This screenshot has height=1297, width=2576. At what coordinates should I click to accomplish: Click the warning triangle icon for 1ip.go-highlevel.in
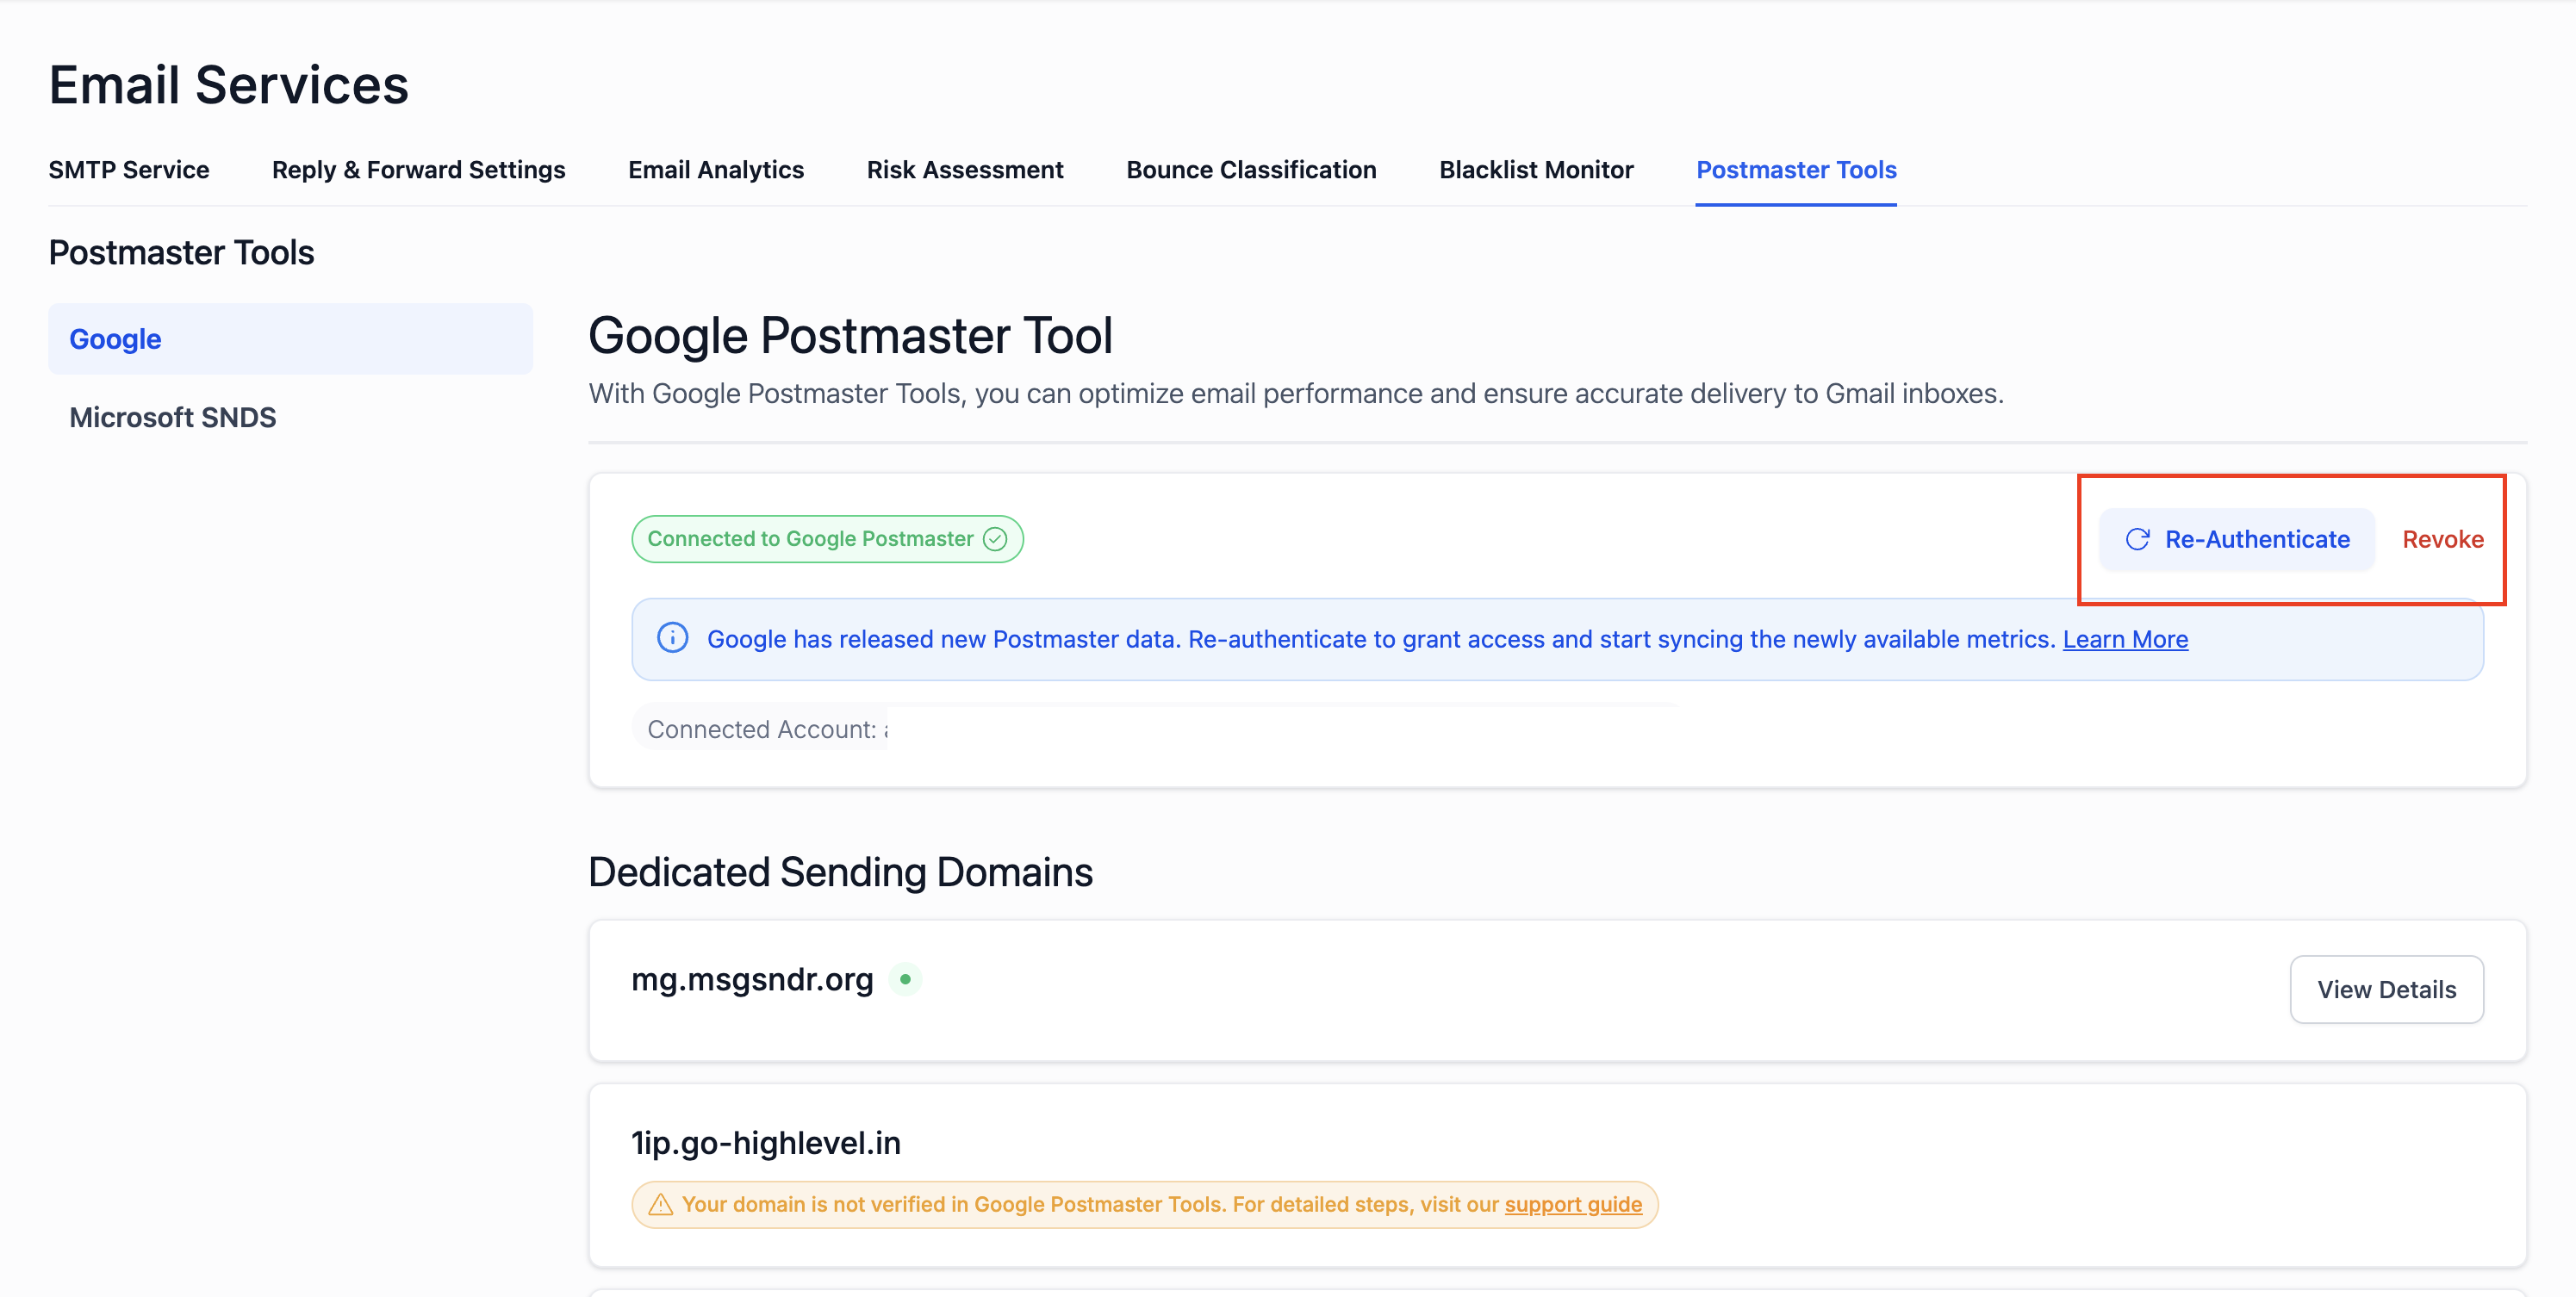point(661,1204)
